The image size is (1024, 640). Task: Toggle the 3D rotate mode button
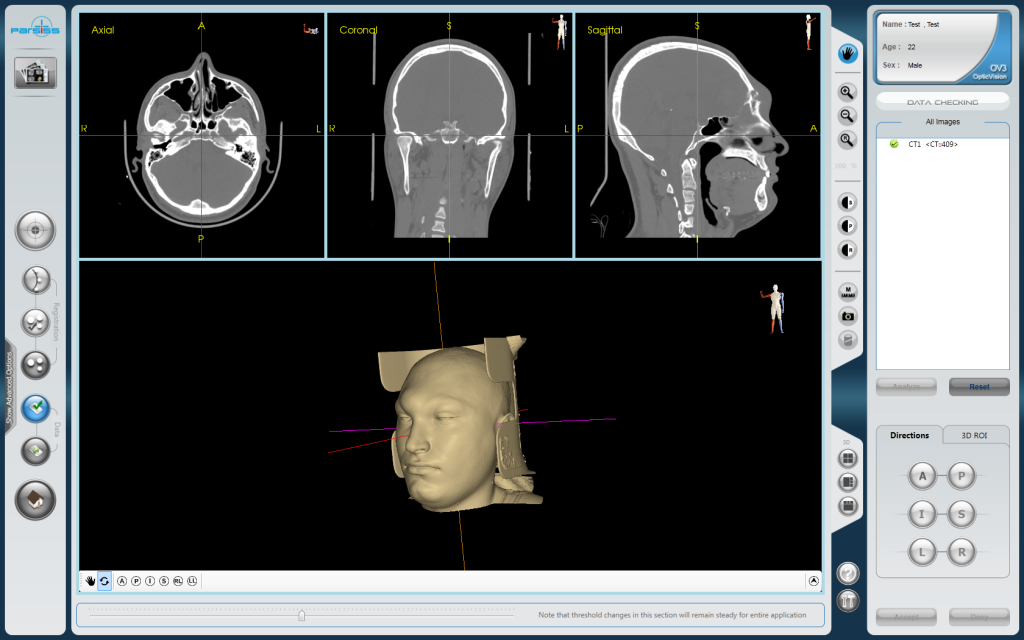(x=104, y=581)
